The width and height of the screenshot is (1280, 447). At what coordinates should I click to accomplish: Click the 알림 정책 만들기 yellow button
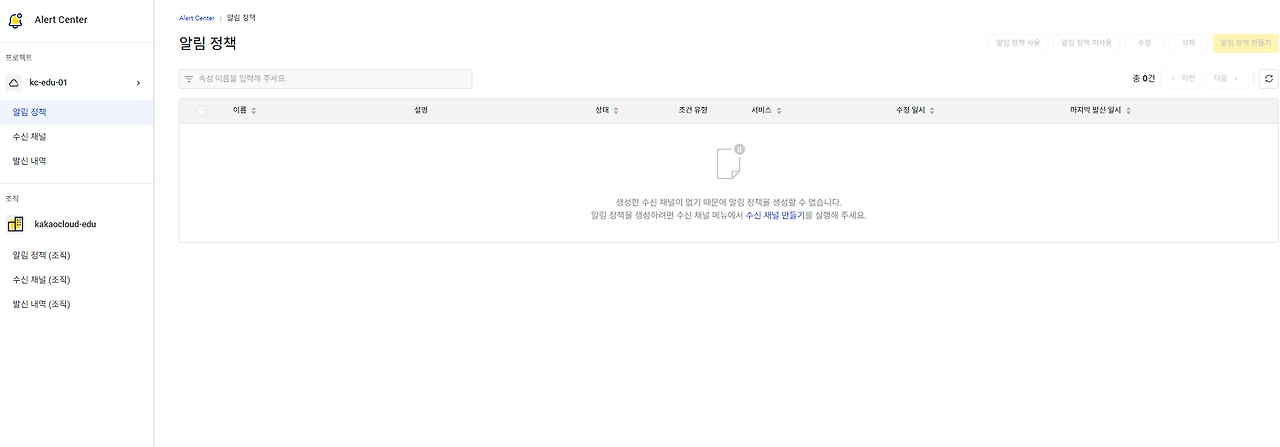1245,43
